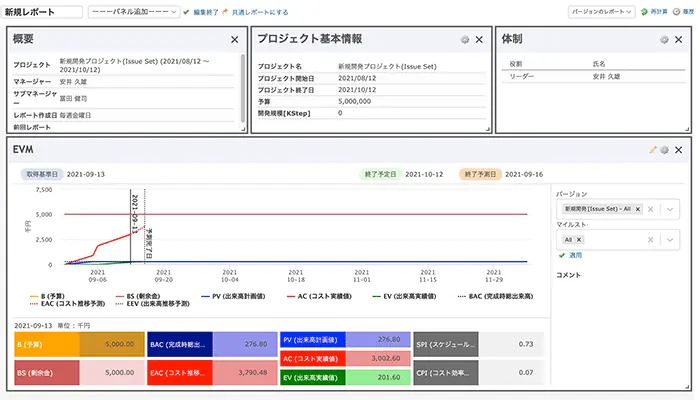The image size is (700, 400).
Task: Toggle EEV (出来高推移予測) legend item
Action: [x=153, y=304]
